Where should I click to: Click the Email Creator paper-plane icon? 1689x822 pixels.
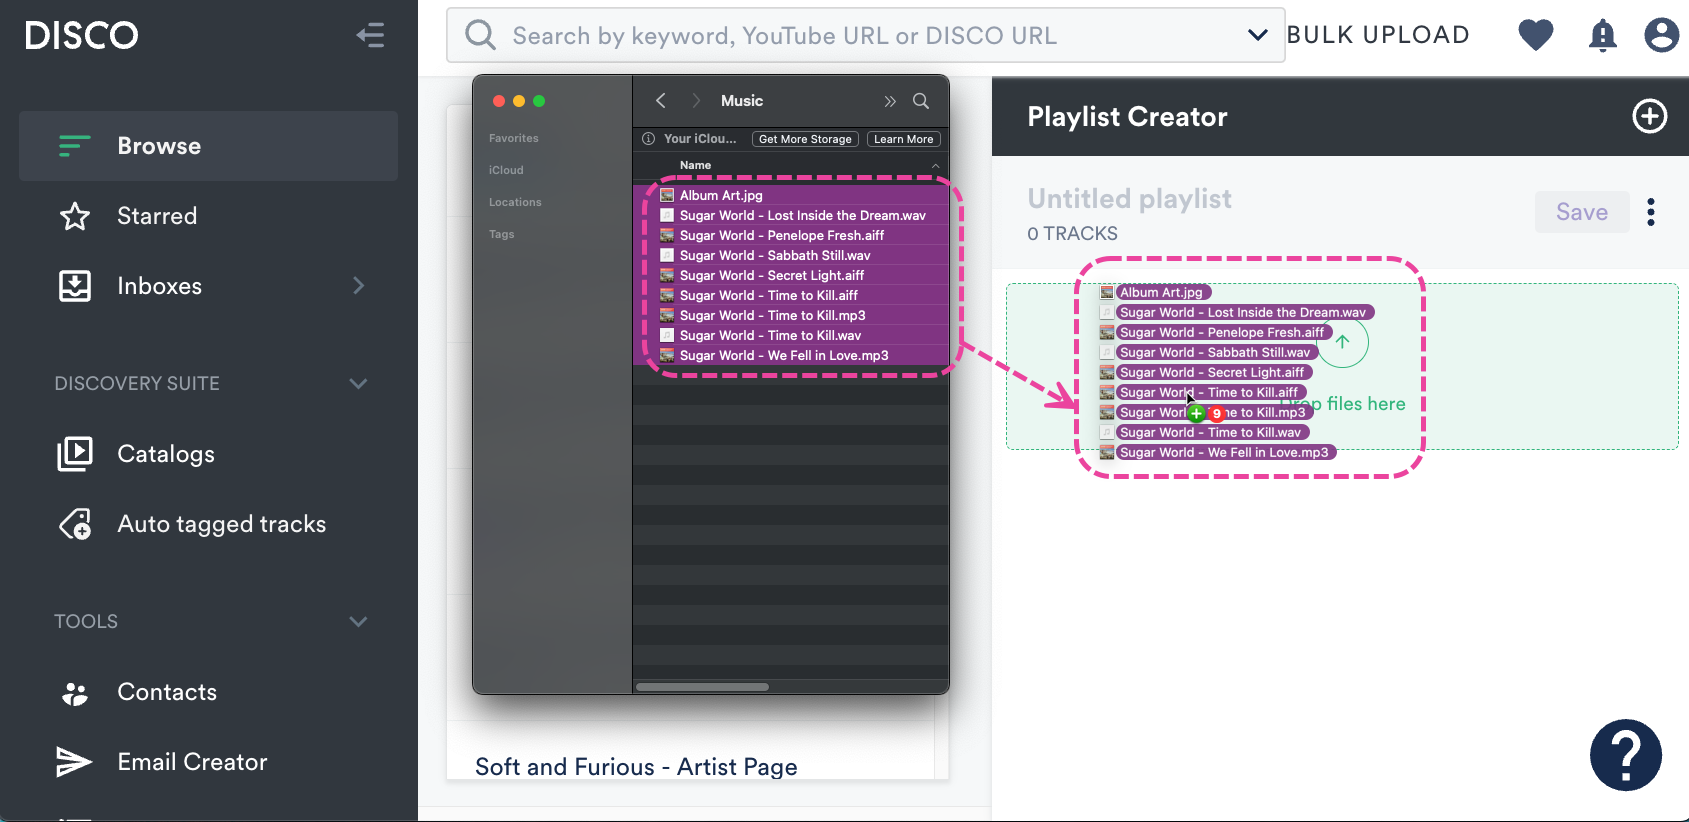pos(74,762)
